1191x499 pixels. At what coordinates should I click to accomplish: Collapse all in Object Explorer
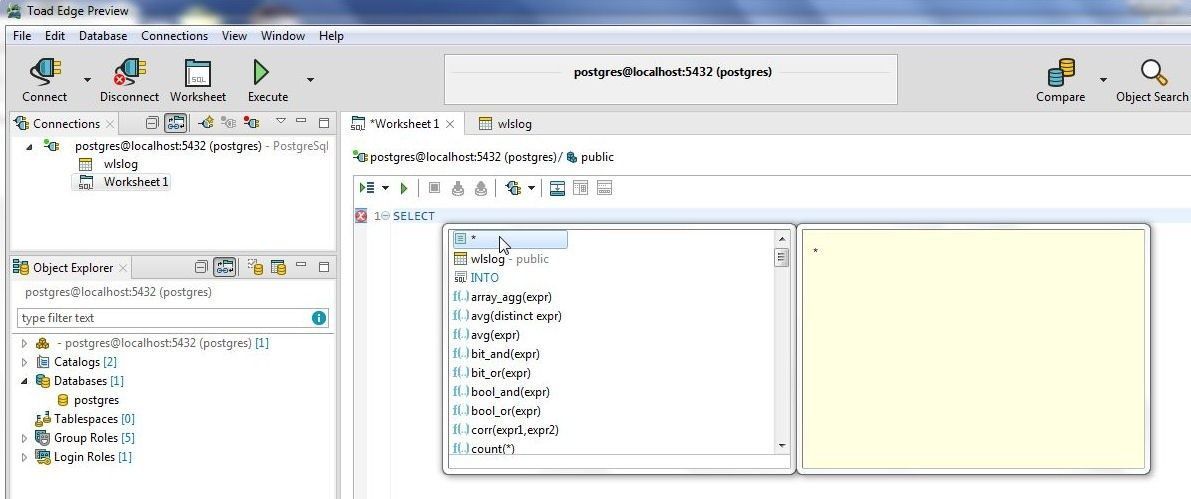(x=201, y=267)
